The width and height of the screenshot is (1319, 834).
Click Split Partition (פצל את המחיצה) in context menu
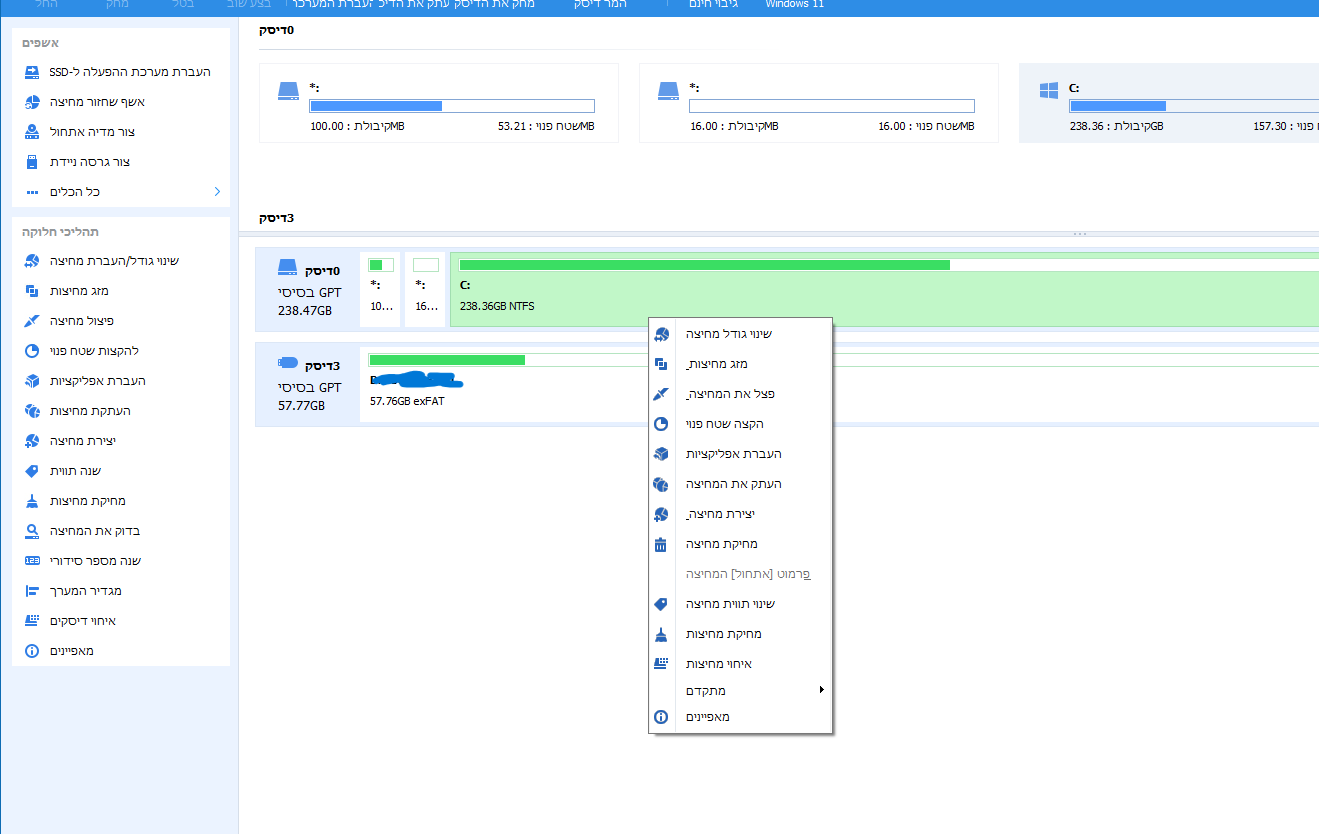click(x=730, y=394)
